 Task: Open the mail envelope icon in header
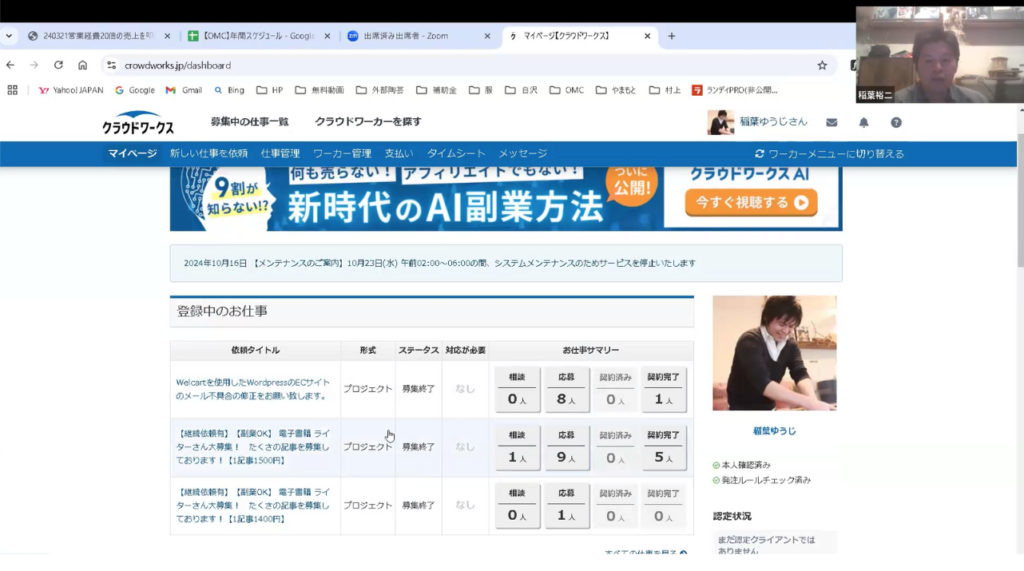(831, 122)
